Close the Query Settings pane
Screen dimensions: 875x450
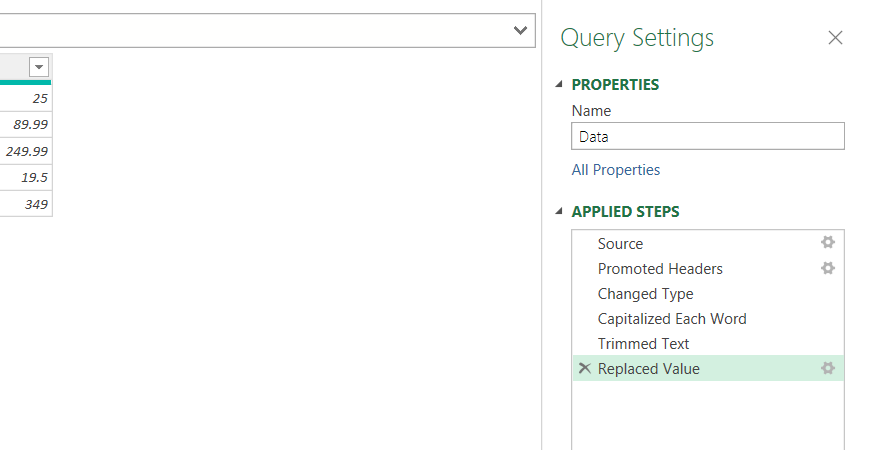[x=835, y=38]
